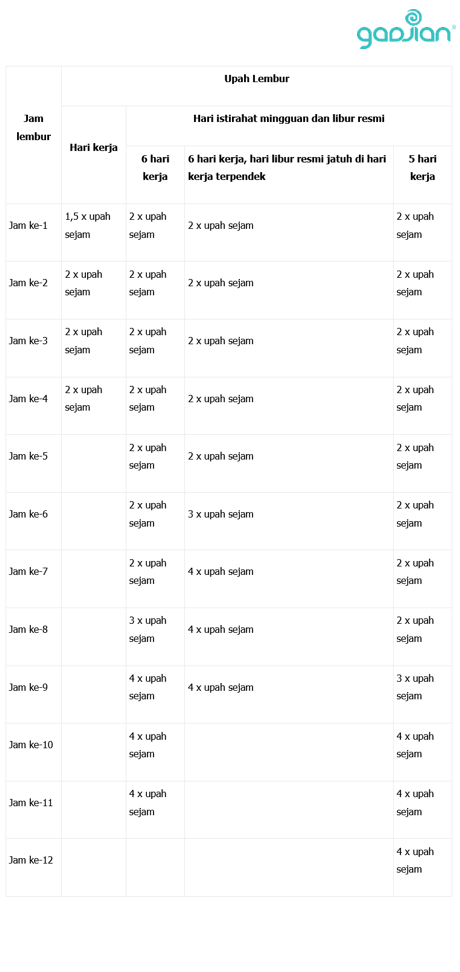Click 3 x upah sejam in Jam ke-6 row
Image resolution: width=460 pixels, height=972 pixels.
pos(221,514)
